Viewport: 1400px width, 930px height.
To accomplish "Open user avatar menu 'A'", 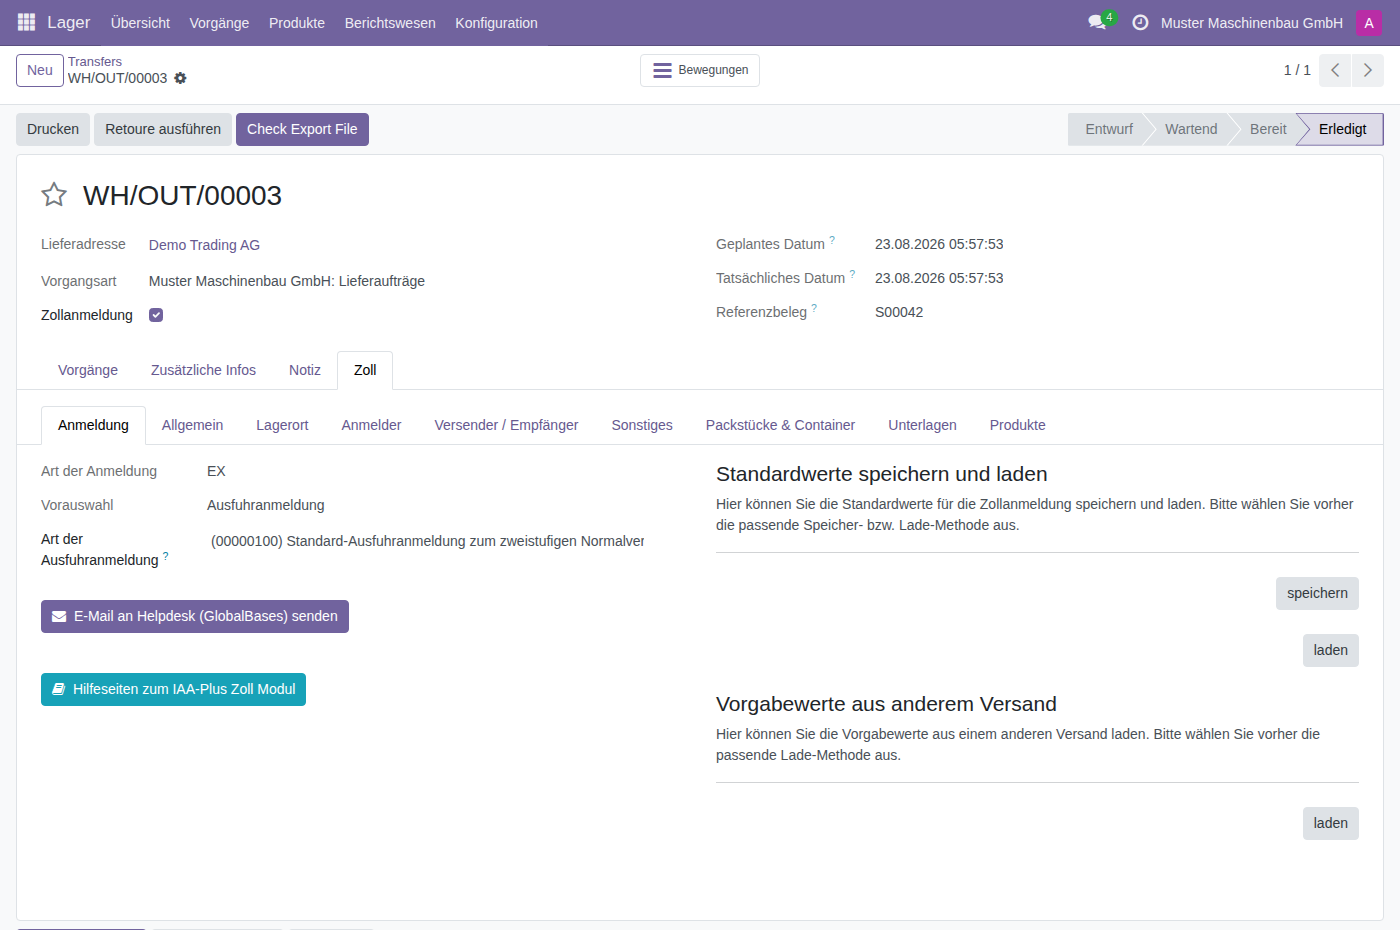I will (x=1369, y=22).
